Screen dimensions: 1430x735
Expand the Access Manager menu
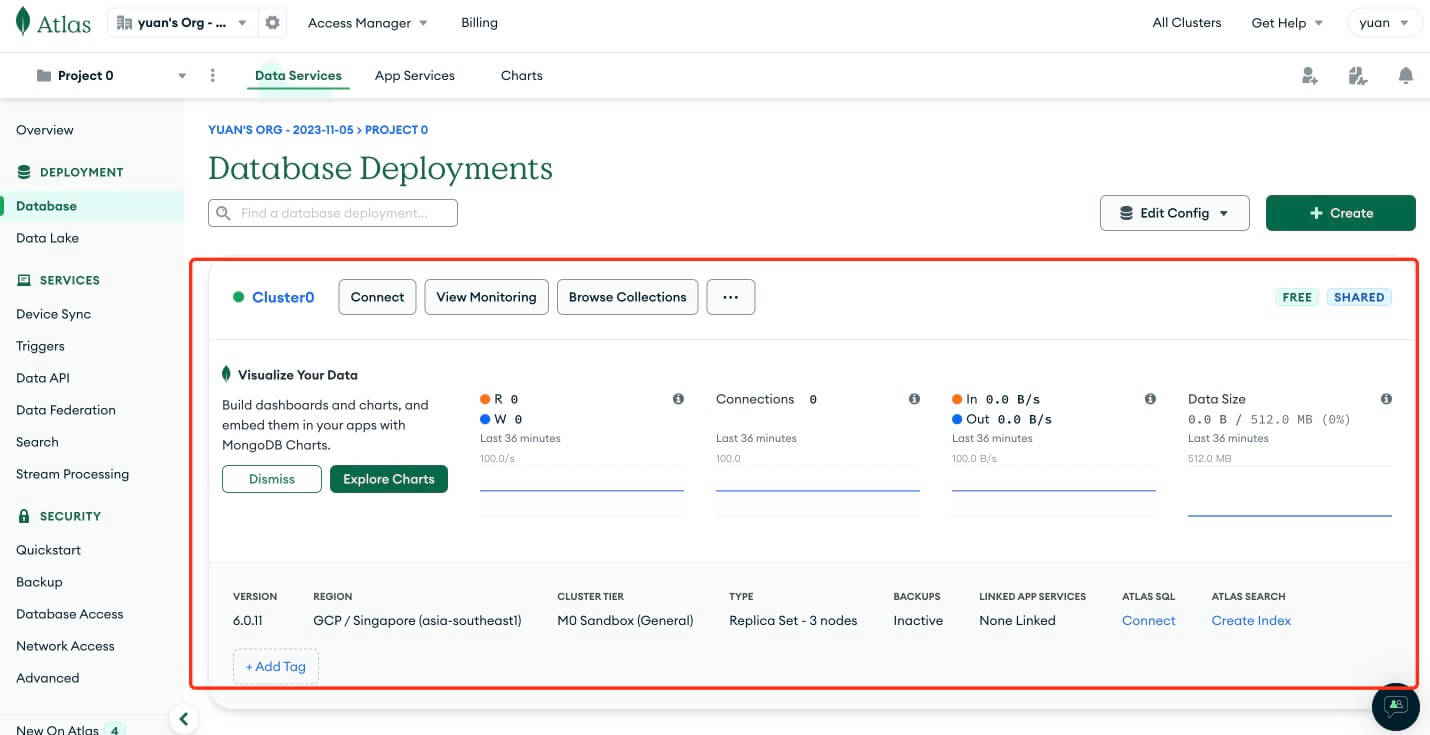tap(367, 23)
